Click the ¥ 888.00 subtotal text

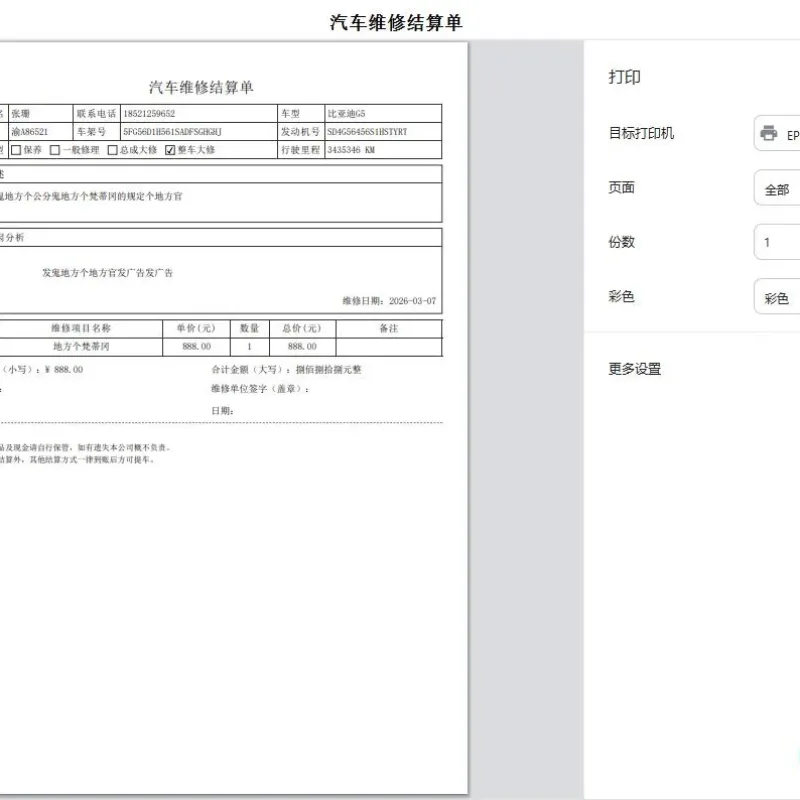pyautogui.click(x=64, y=369)
